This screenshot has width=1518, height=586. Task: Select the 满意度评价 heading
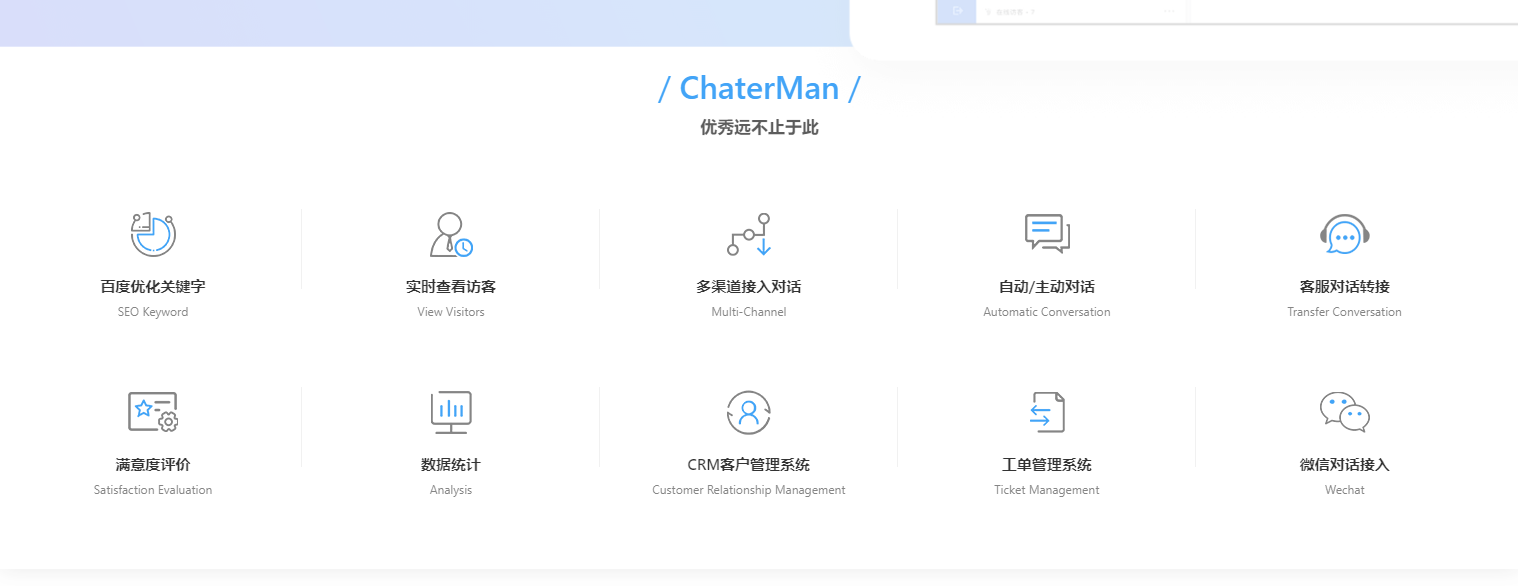click(x=153, y=465)
